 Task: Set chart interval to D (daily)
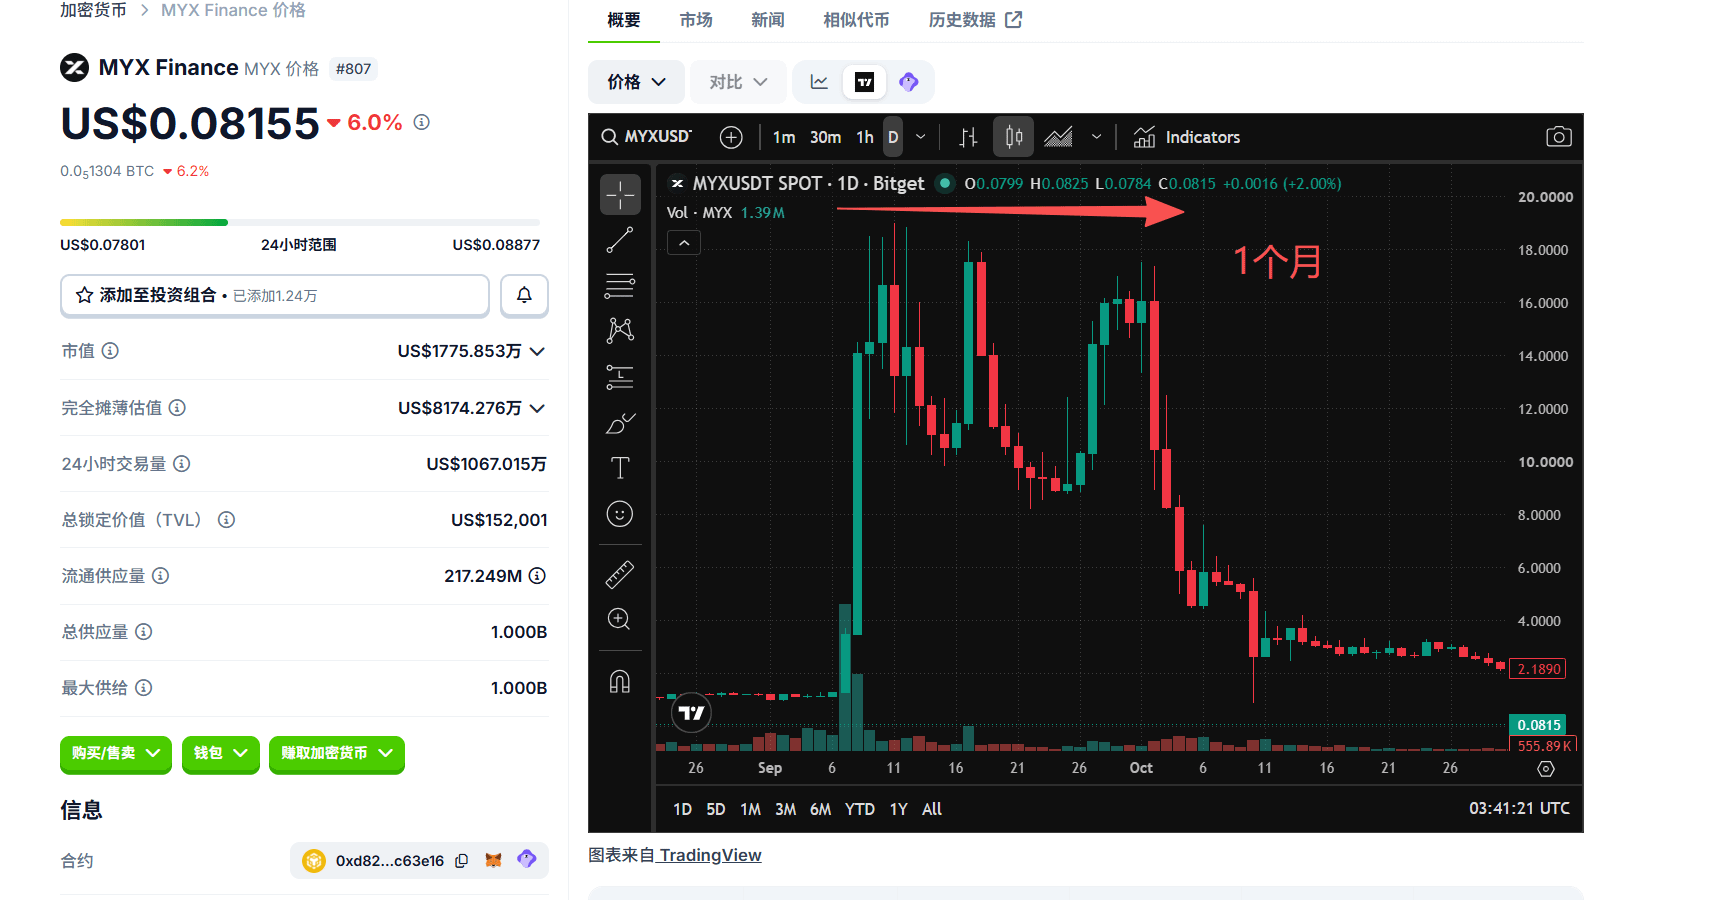pos(893,137)
